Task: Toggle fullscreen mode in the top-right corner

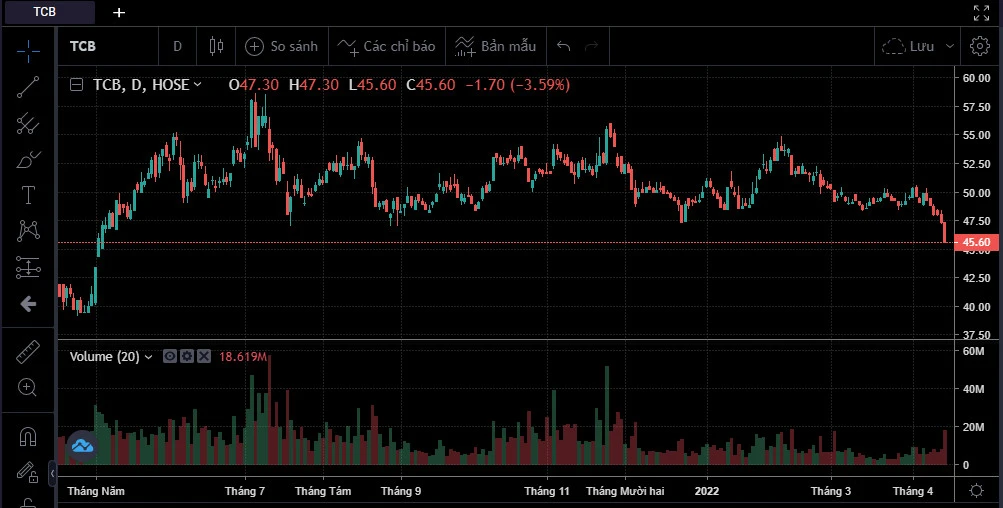Action: [981, 12]
